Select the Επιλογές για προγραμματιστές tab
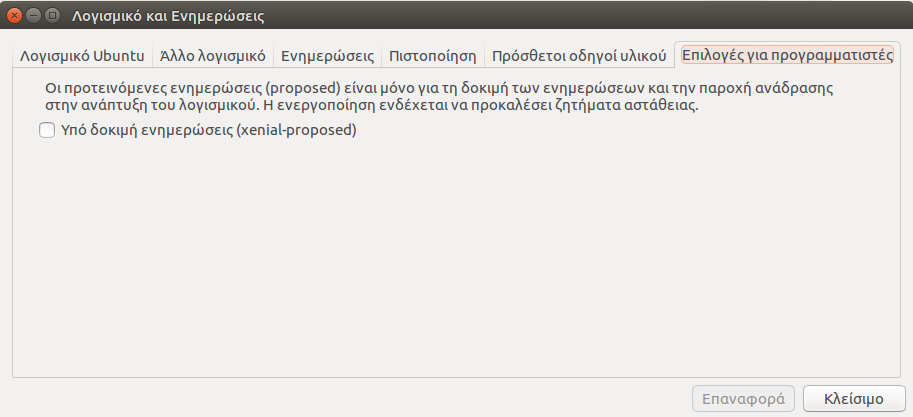The width and height of the screenshot is (913, 417). [787, 55]
